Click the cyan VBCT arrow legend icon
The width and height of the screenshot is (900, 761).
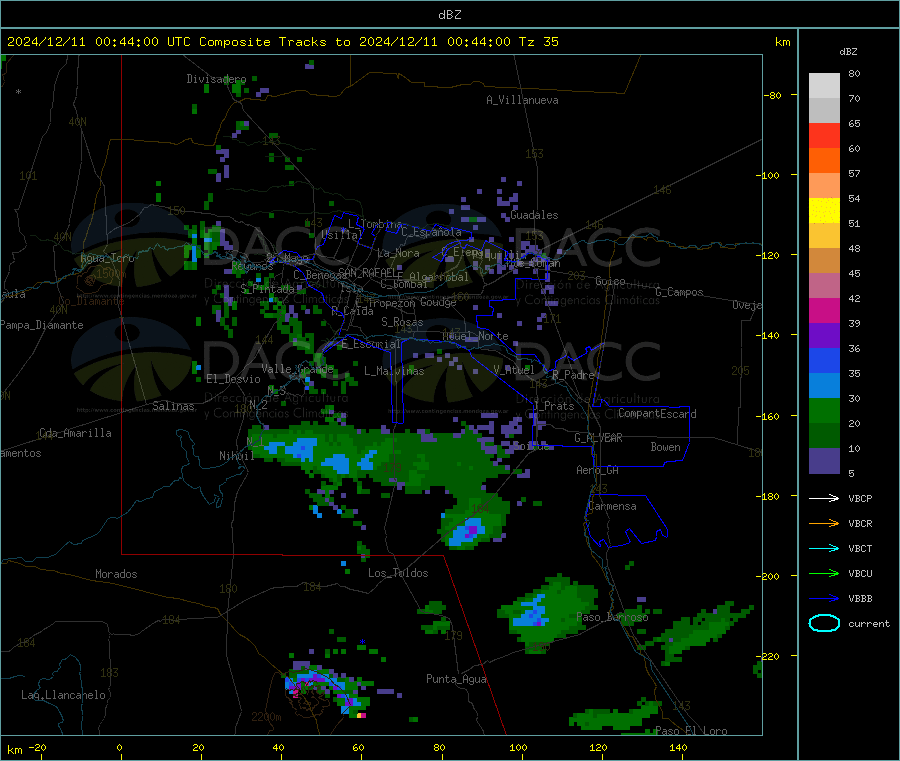point(824,549)
